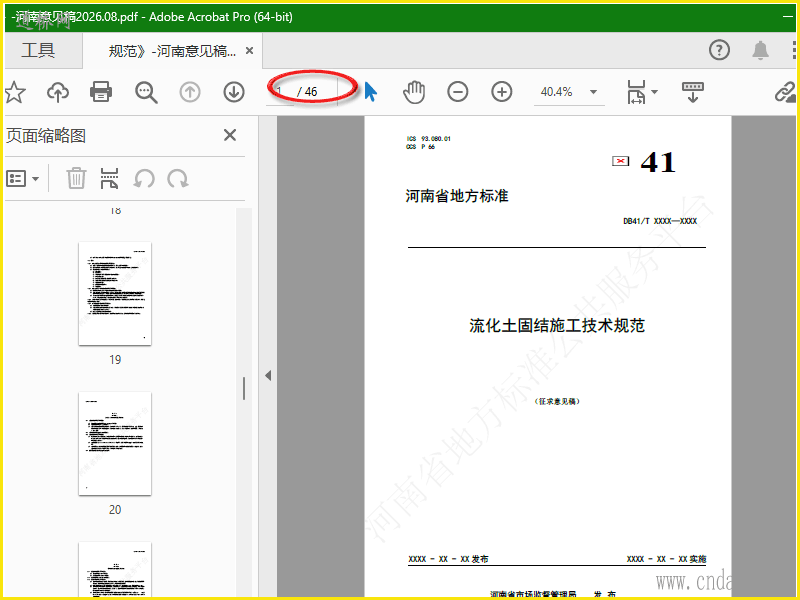Screen dimensions: 800x600
Task: Click the thumbnail panel scrollbar
Action: click(x=244, y=388)
